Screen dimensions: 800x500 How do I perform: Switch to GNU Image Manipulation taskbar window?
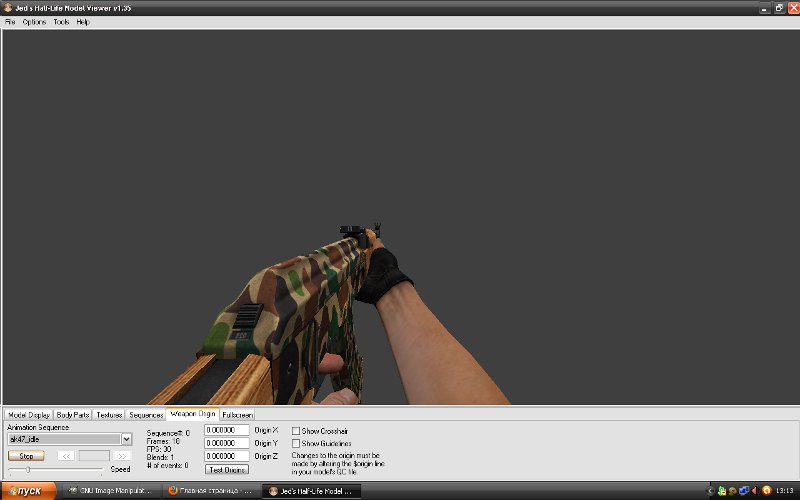point(111,491)
